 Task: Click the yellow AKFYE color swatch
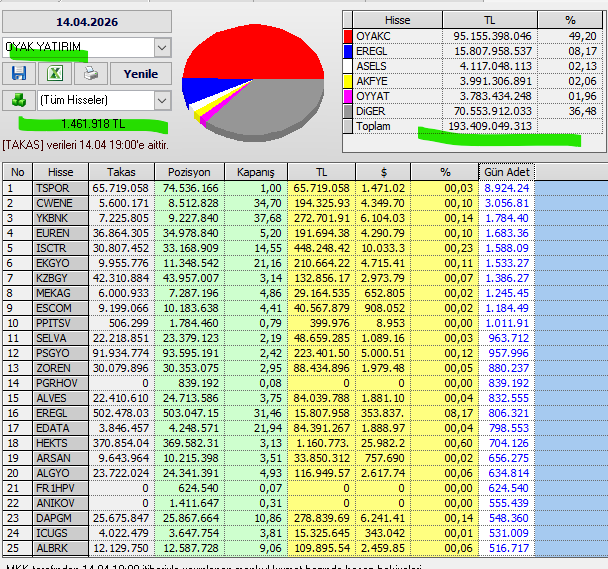pos(348,81)
